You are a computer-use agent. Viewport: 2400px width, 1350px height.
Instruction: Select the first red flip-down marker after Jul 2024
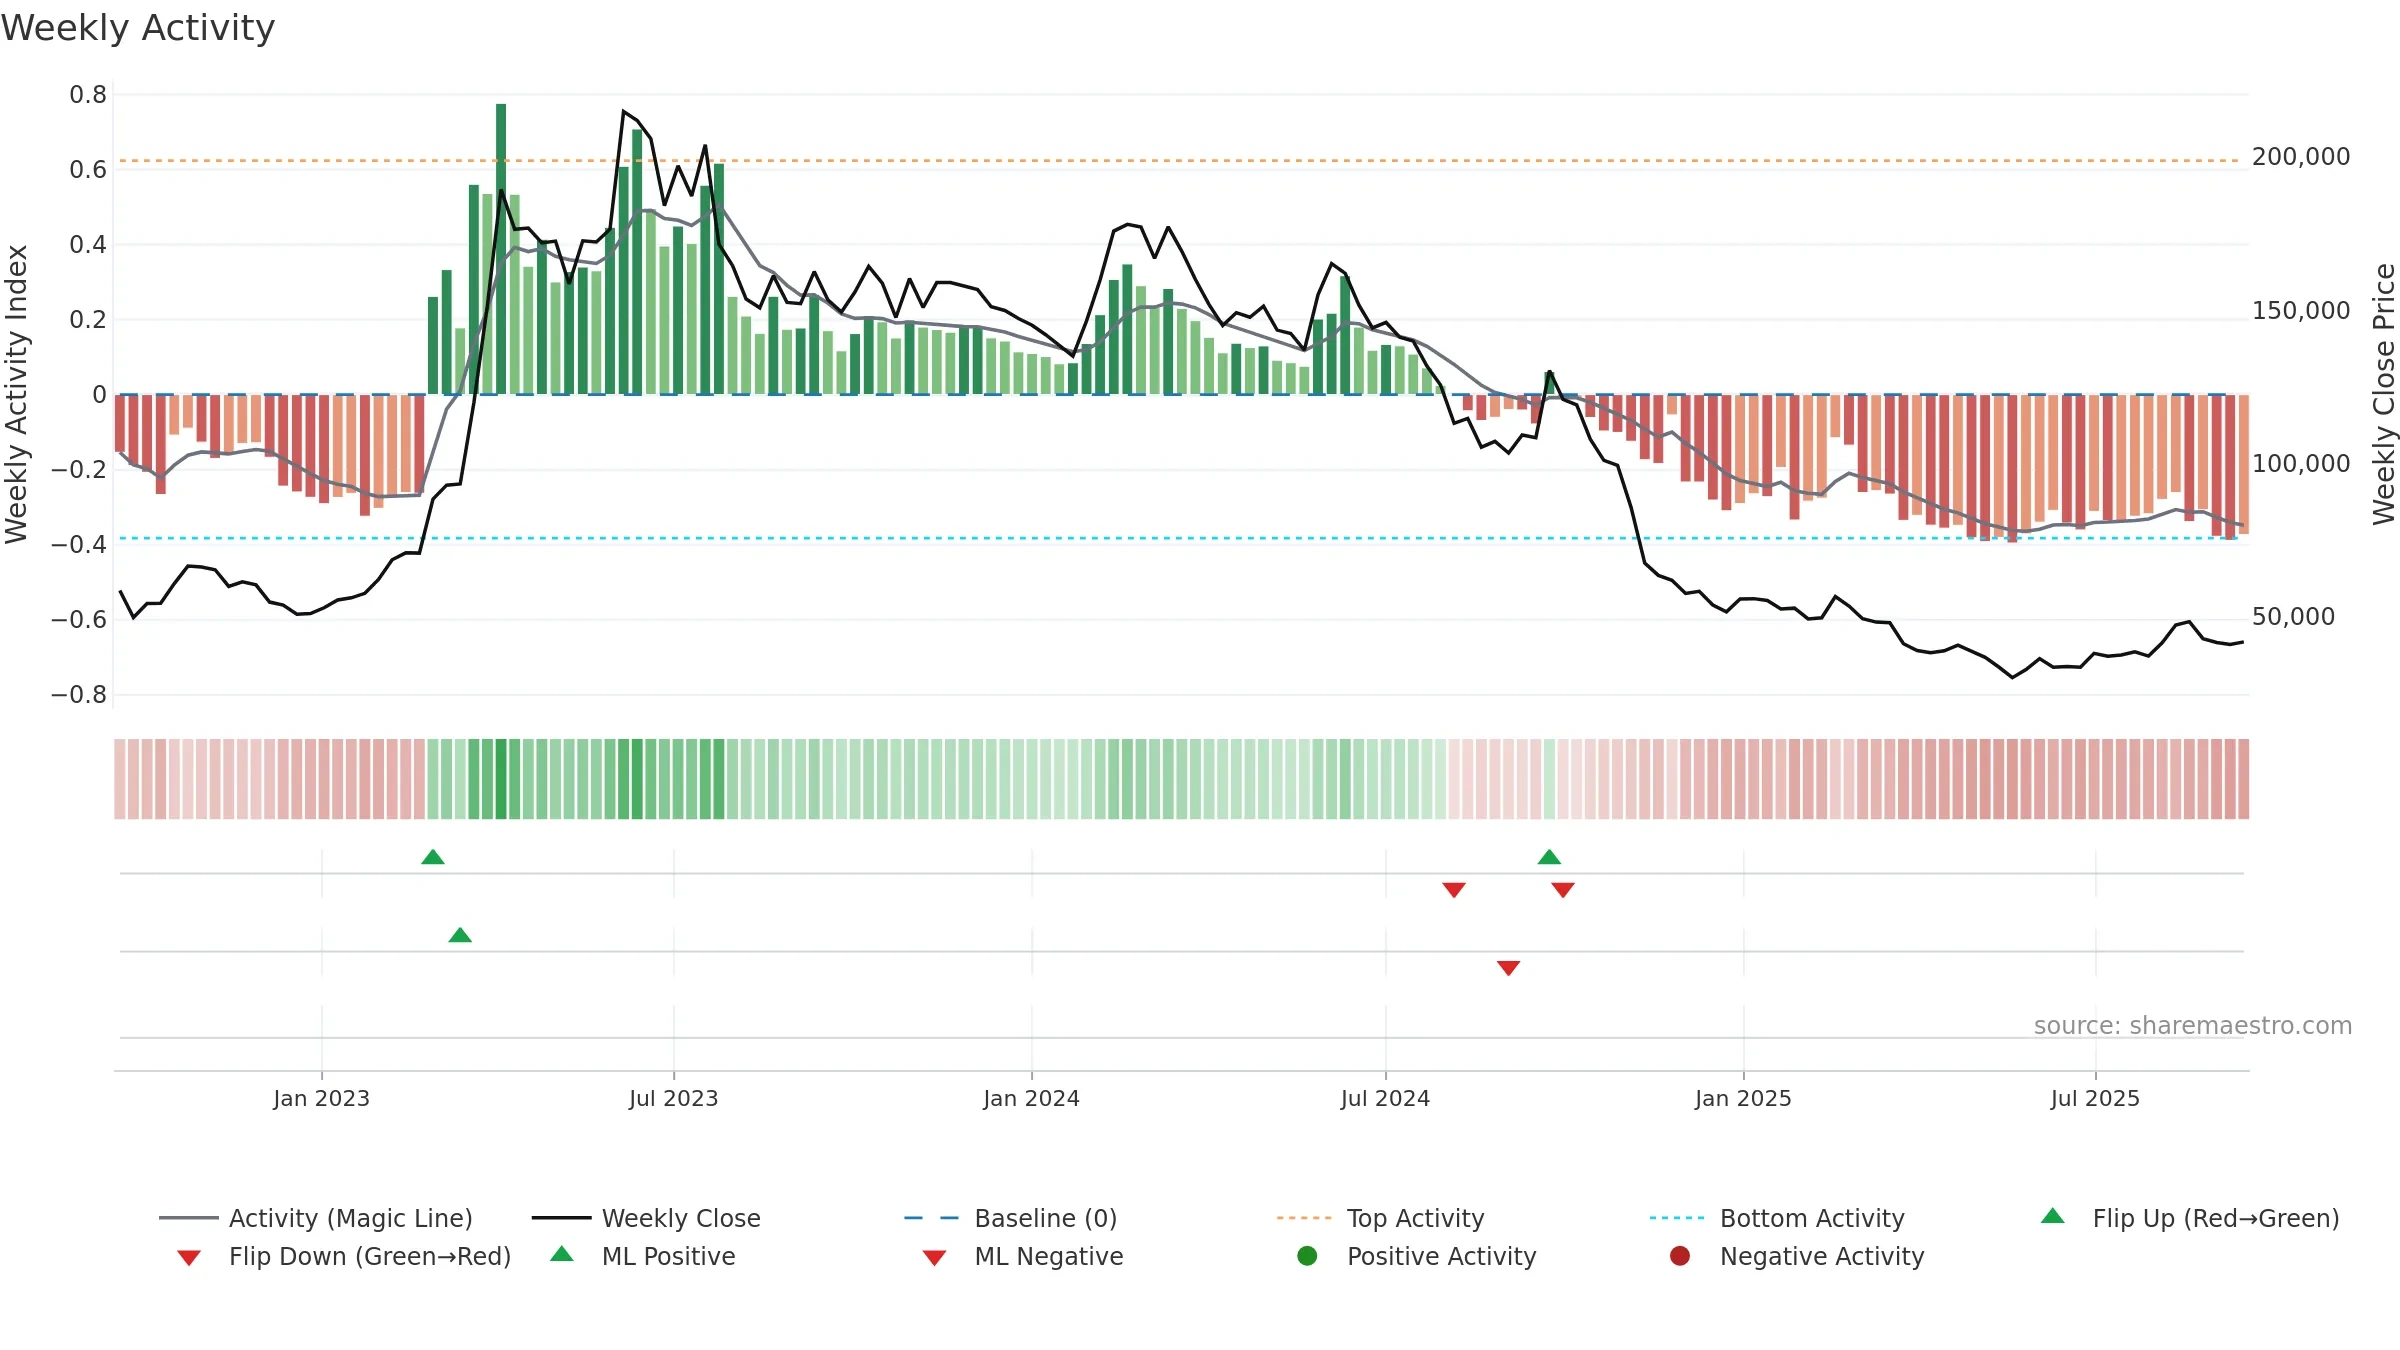point(1454,890)
